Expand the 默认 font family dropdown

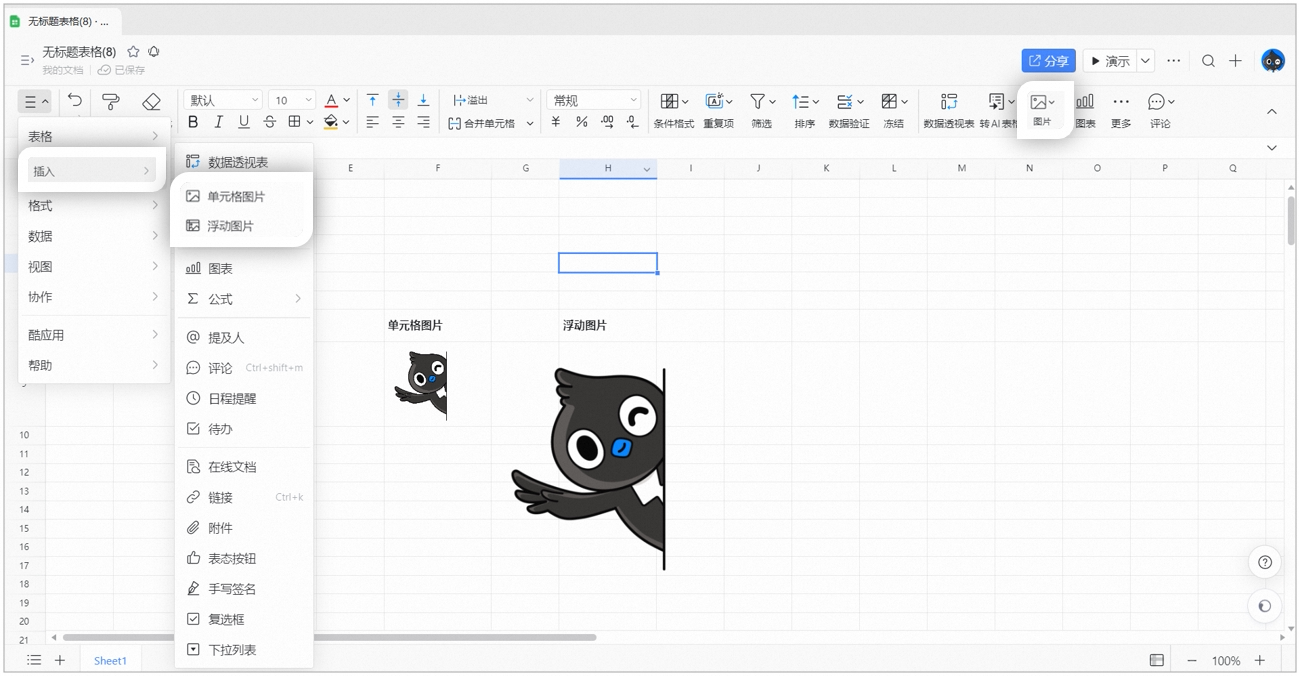[x=222, y=100]
